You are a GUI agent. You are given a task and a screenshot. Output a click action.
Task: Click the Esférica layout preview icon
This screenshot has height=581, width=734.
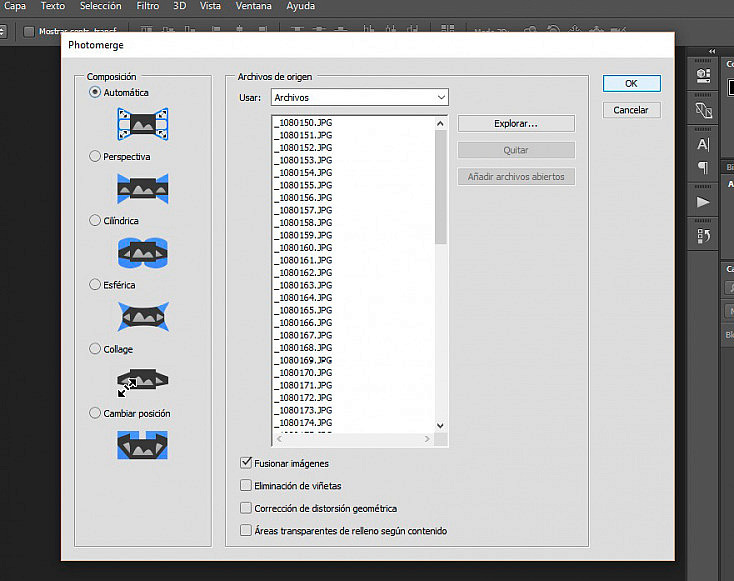[143, 317]
